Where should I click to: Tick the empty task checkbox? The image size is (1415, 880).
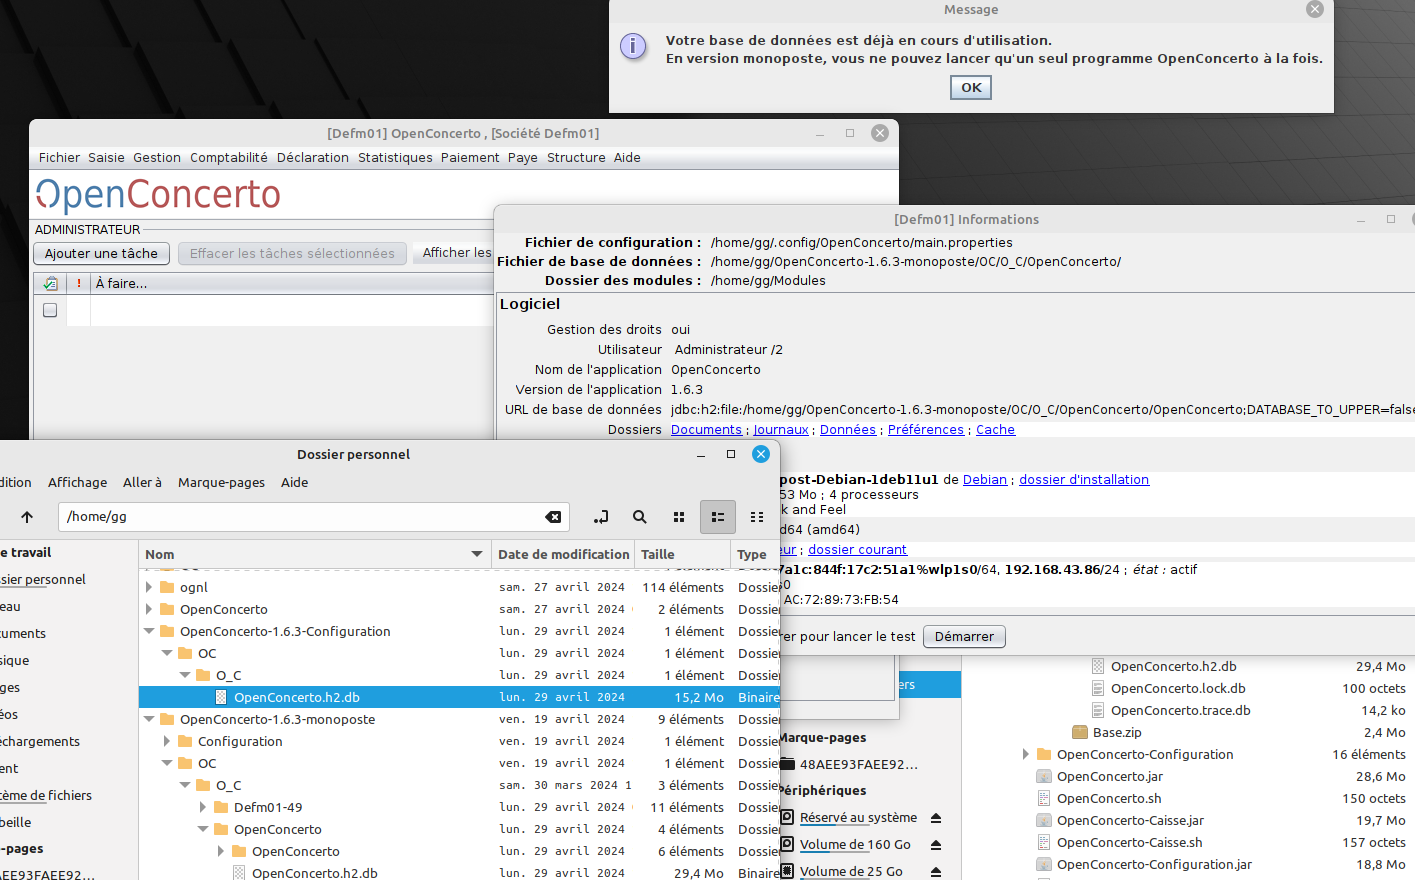tap(50, 310)
